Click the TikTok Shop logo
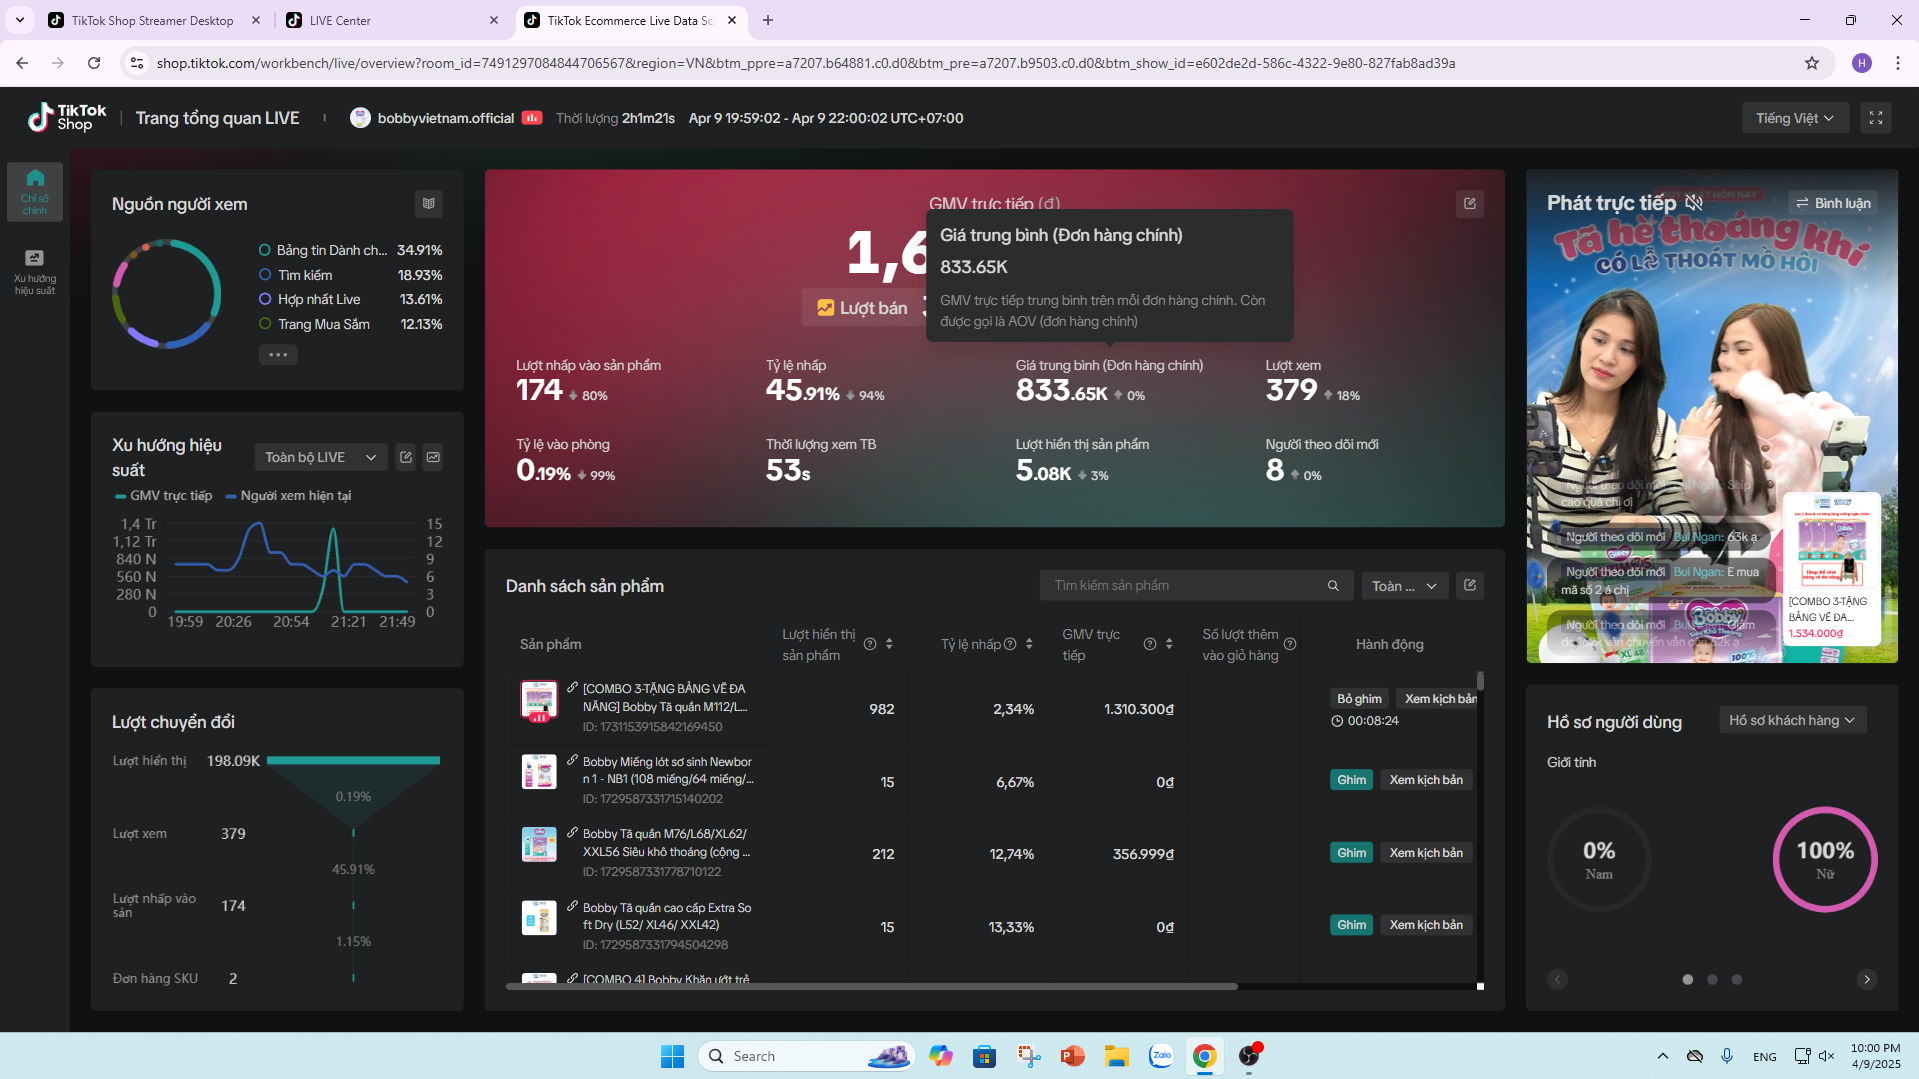Viewport: 1919px width, 1079px height. pyautogui.click(x=67, y=118)
